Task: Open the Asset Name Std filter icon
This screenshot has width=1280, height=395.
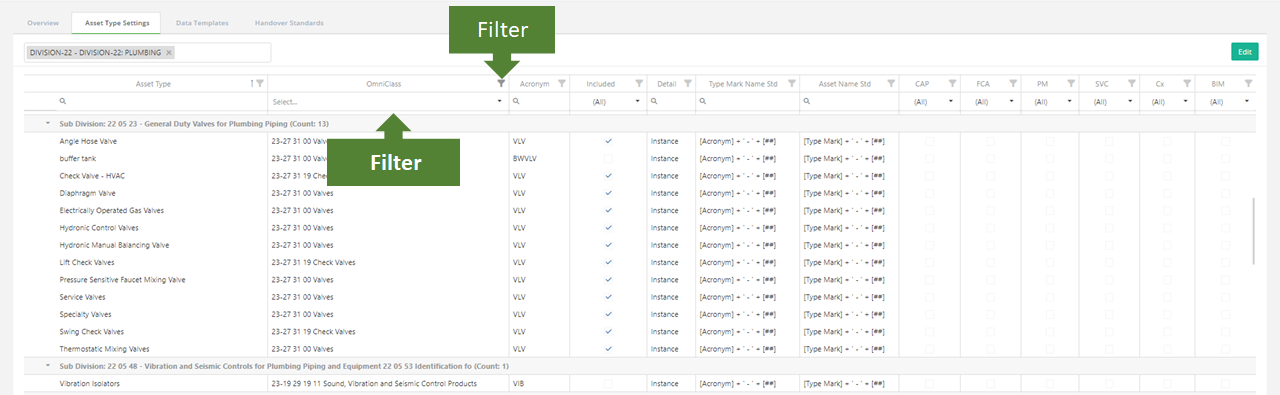Action: (891, 84)
